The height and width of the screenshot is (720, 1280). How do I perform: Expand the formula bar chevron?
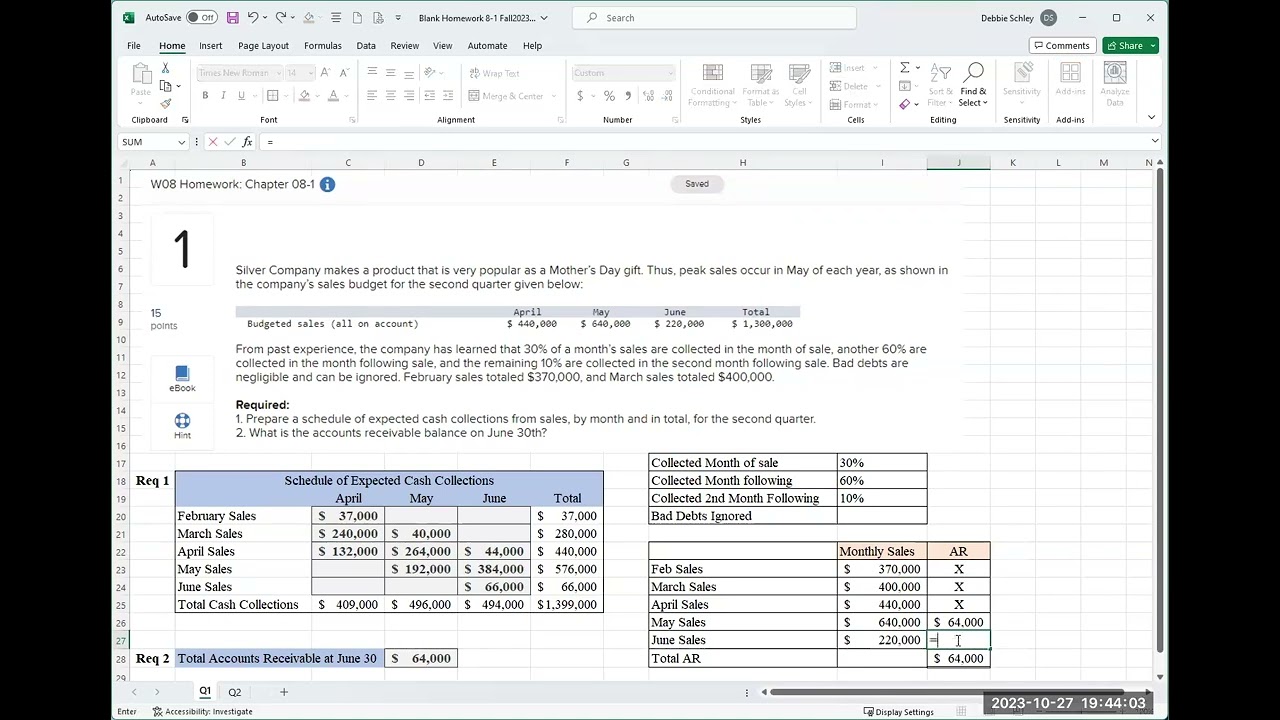coord(1154,142)
